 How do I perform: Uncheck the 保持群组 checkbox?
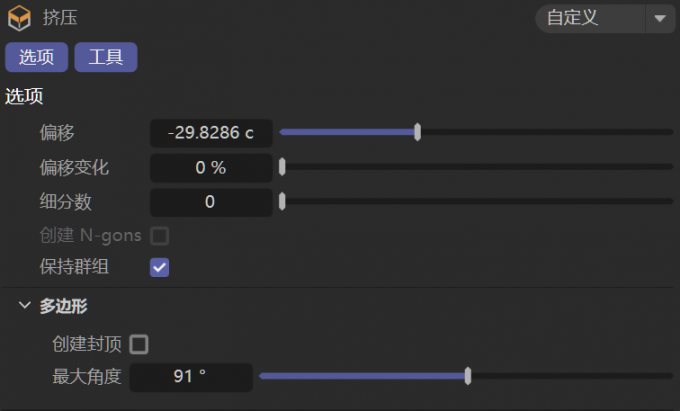tap(160, 267)
